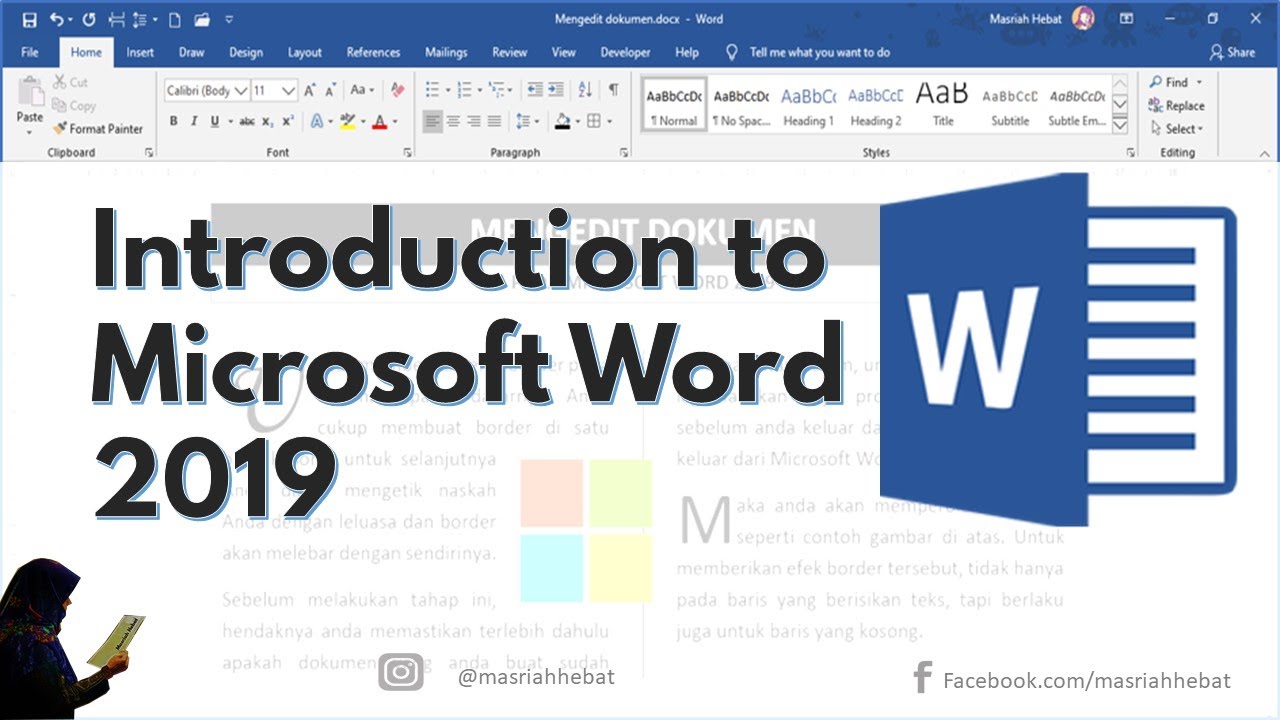Screen dimensions: 1280x720
Task: Insert a bulleted list
Action: [431, 90]
